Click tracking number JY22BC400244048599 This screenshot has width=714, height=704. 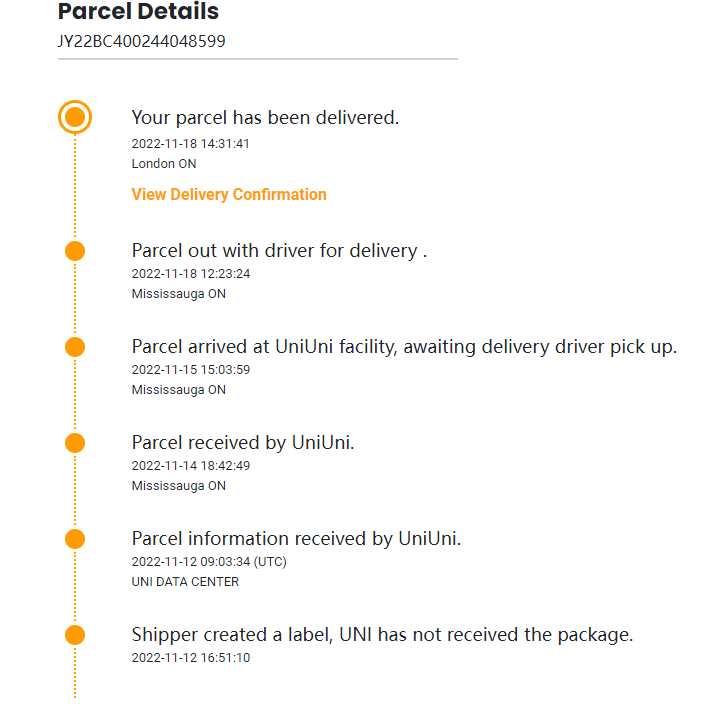(141, 42)
